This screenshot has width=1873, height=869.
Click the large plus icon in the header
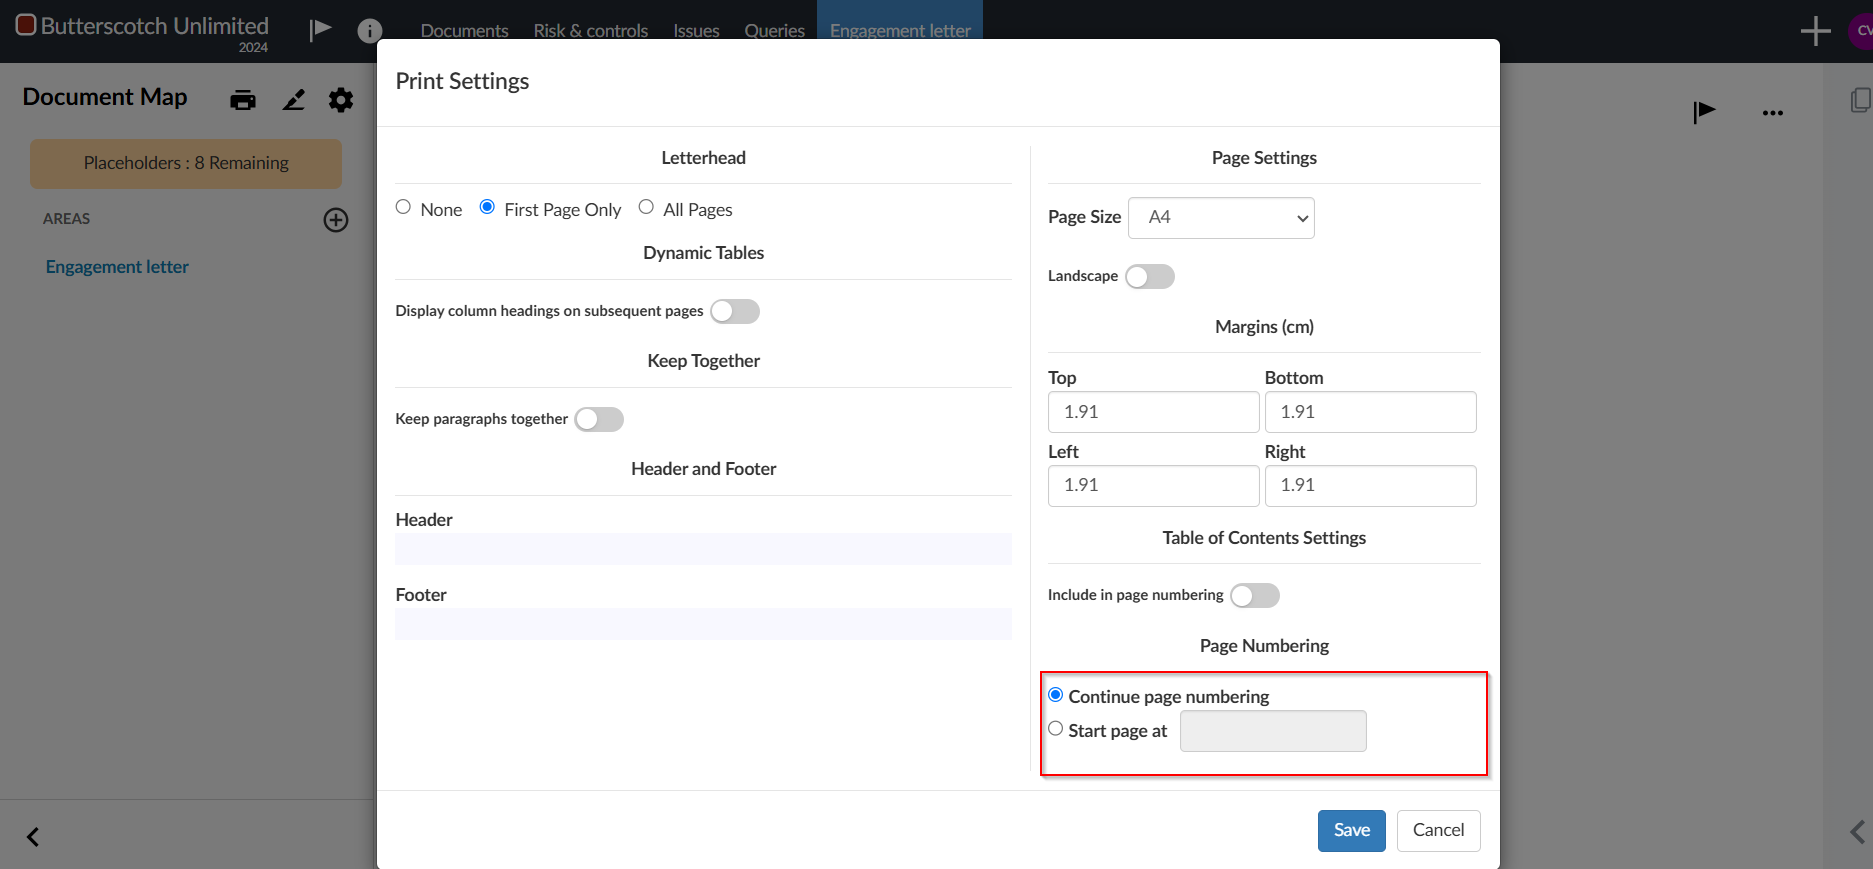pos(1815,31)
